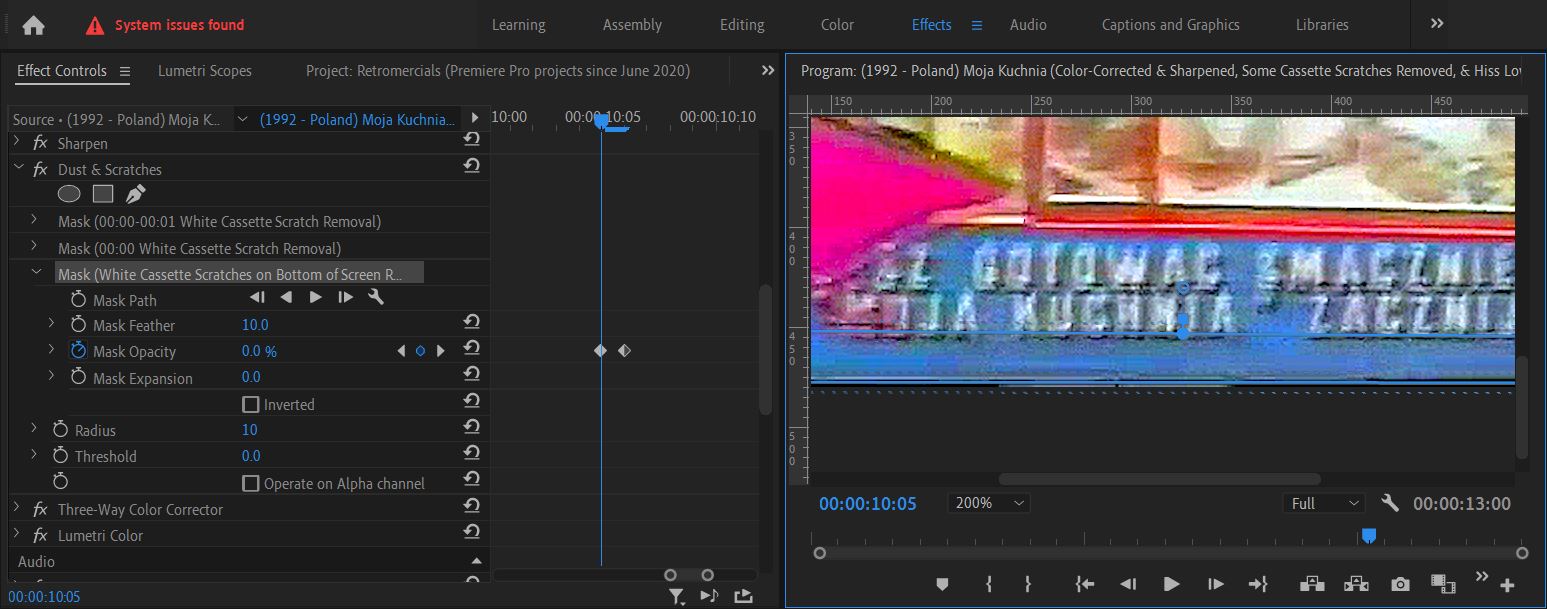Open Program monitor settings wrench

point(1390,503)
